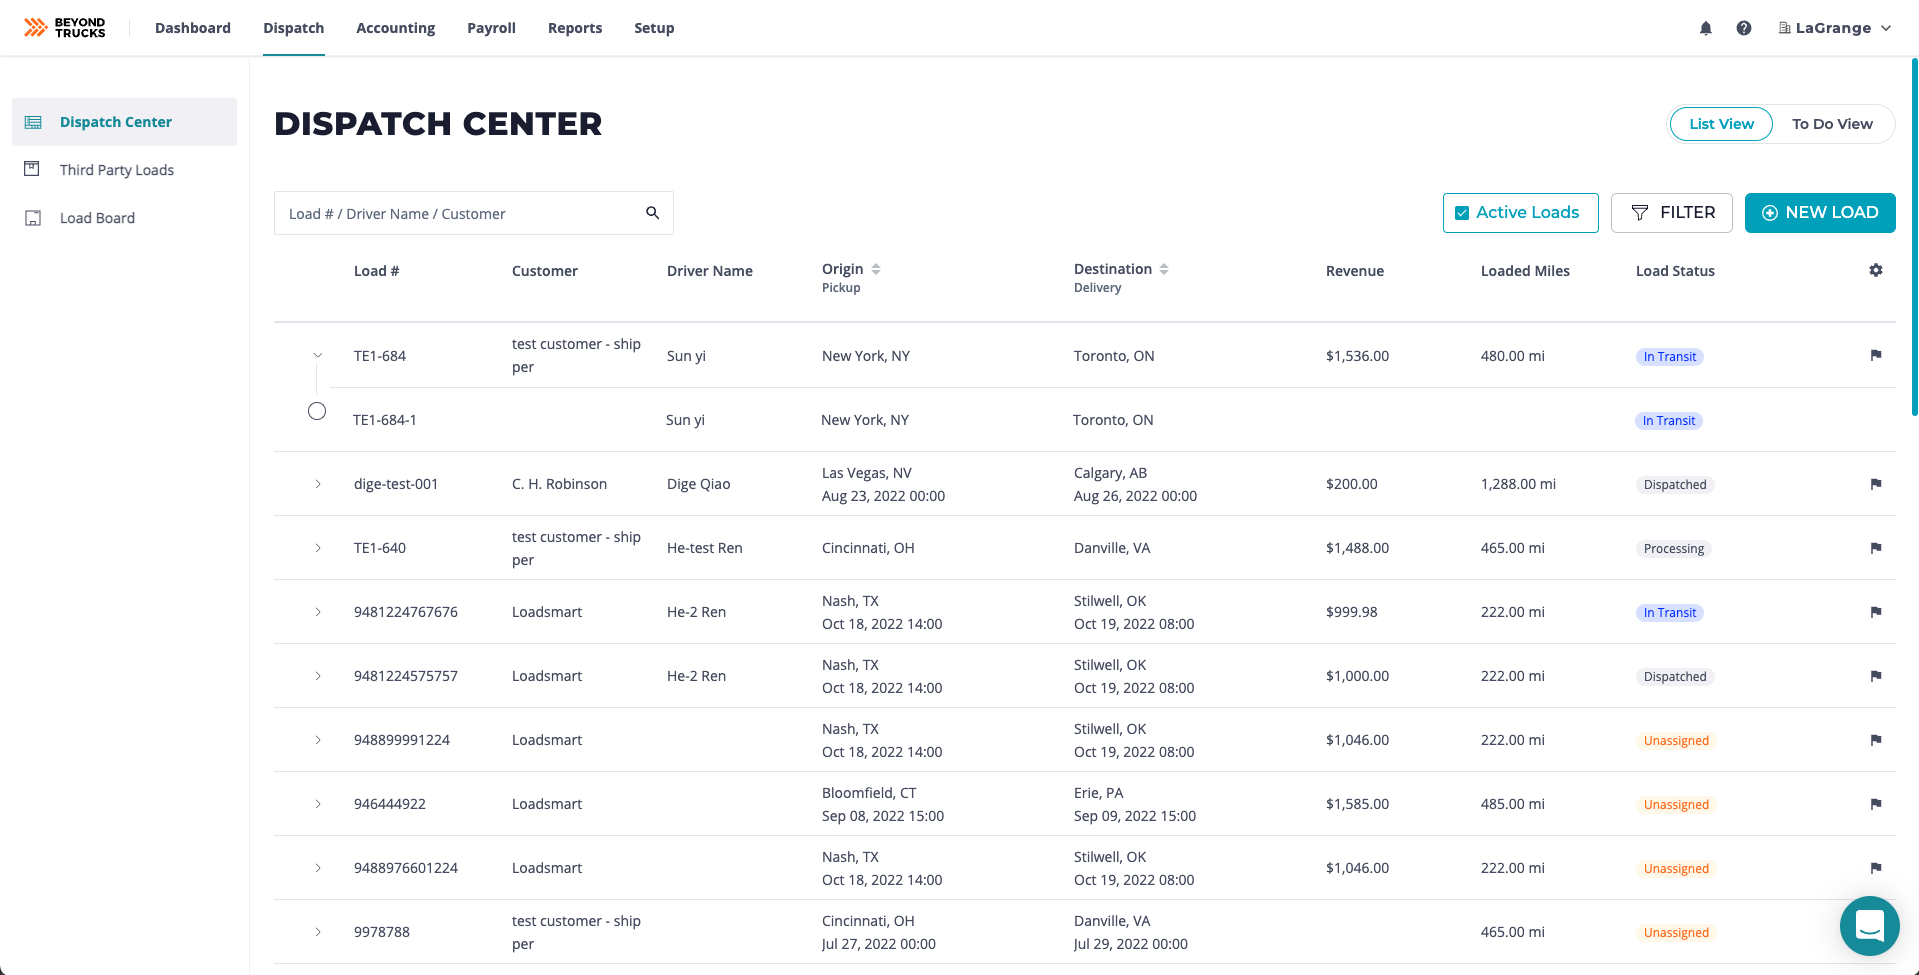Open the table column settings gear

1875,270
